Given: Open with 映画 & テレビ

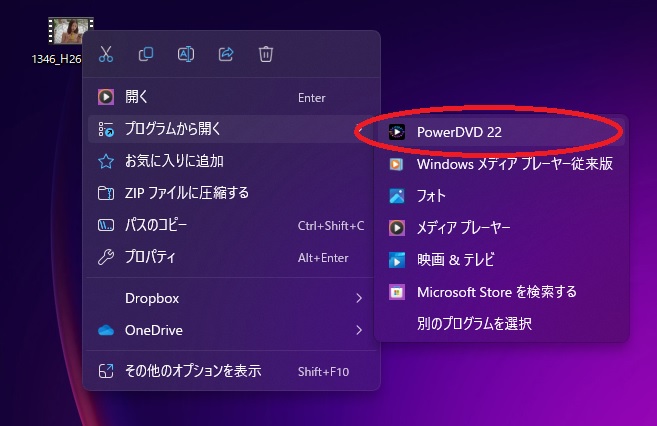Looking at the screenshot, I should [501, 260].
